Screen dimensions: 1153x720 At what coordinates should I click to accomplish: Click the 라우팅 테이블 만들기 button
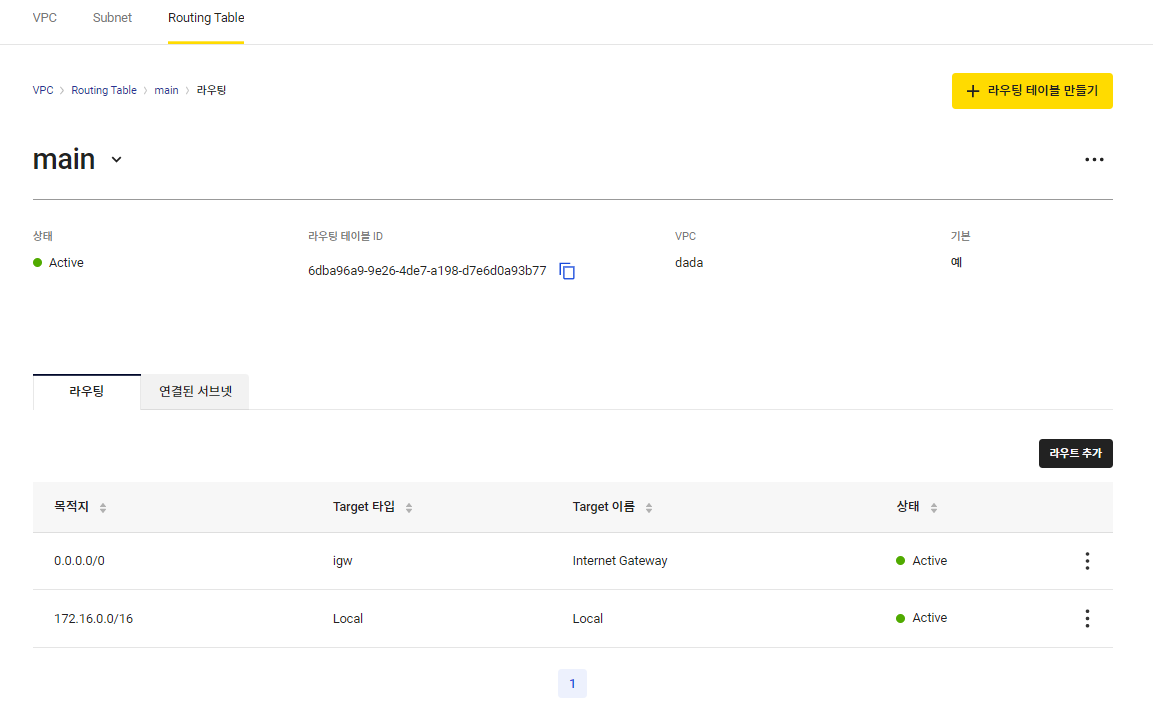pos(1032,91)
